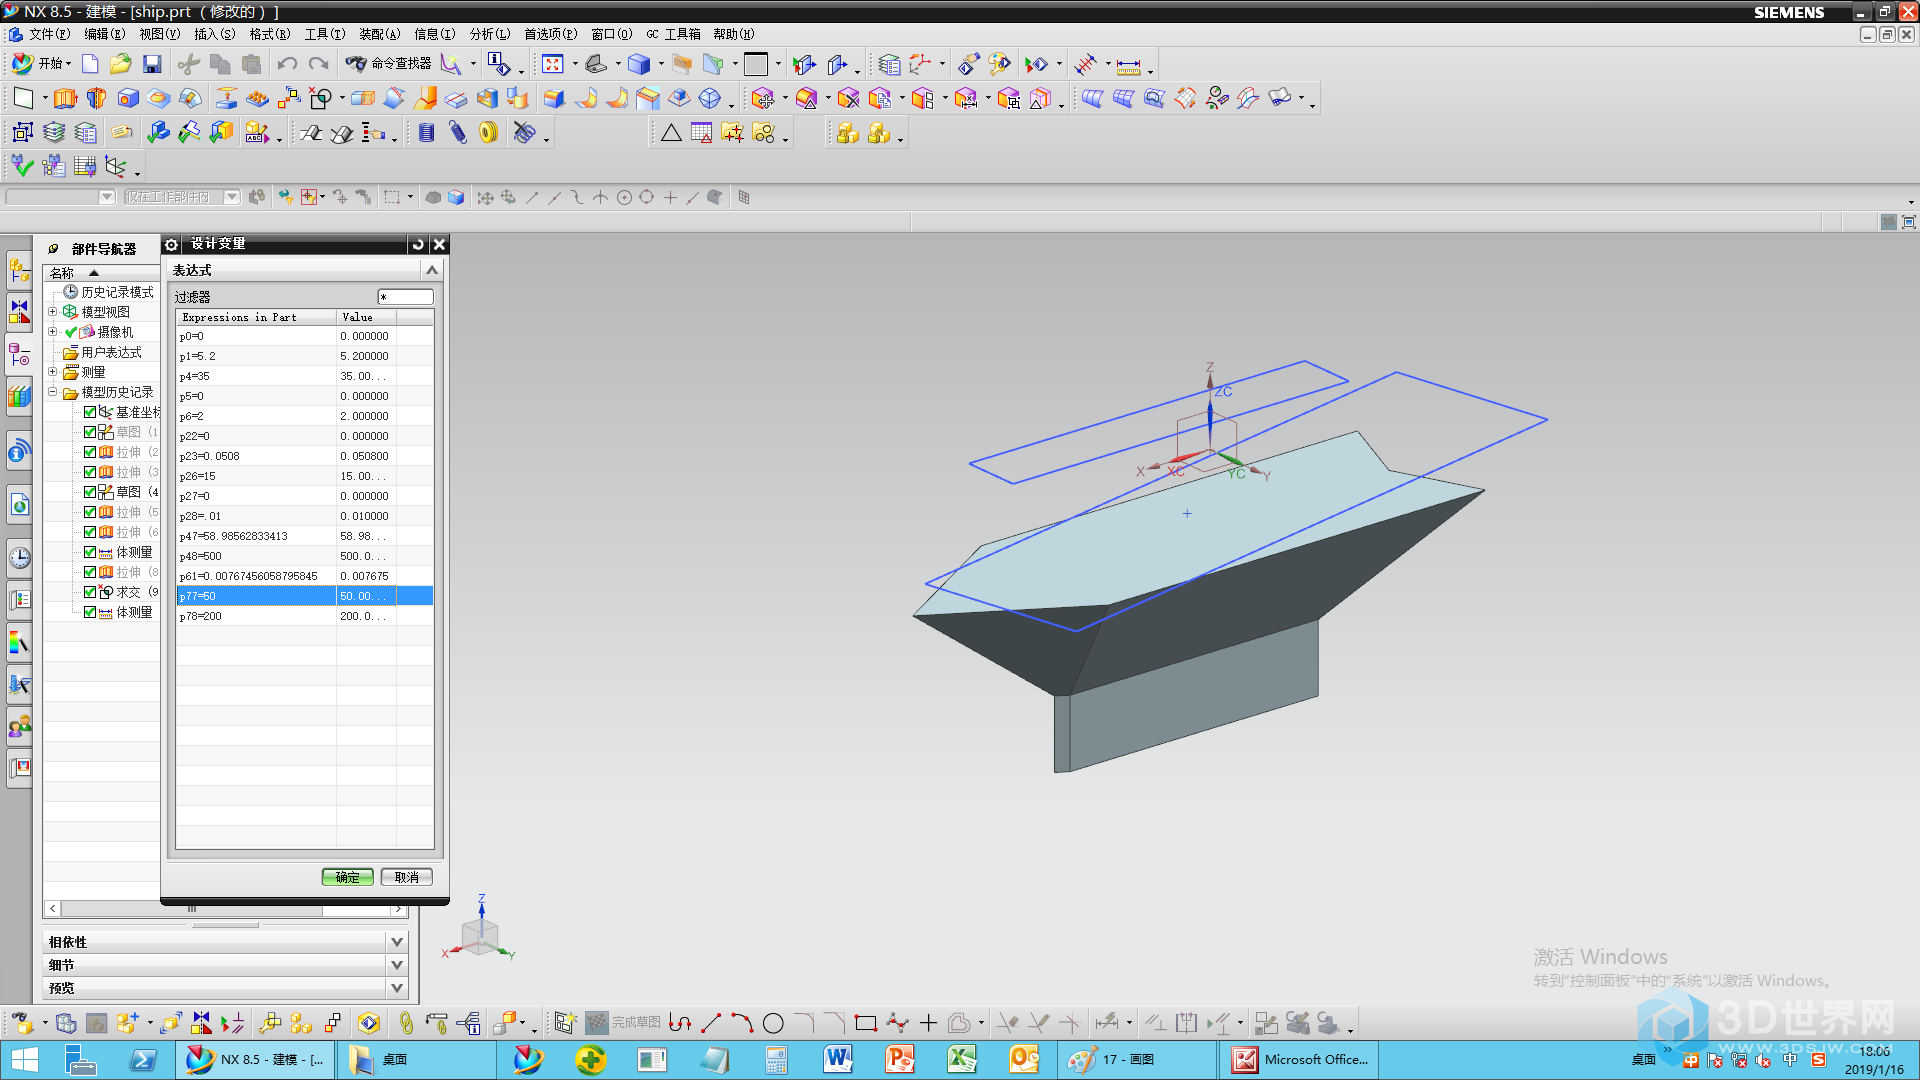The width and height of the screenshot is (1920, 1080).
Task: Toggle checkbox for 基准坐标 feature
Action: point(90,412)
